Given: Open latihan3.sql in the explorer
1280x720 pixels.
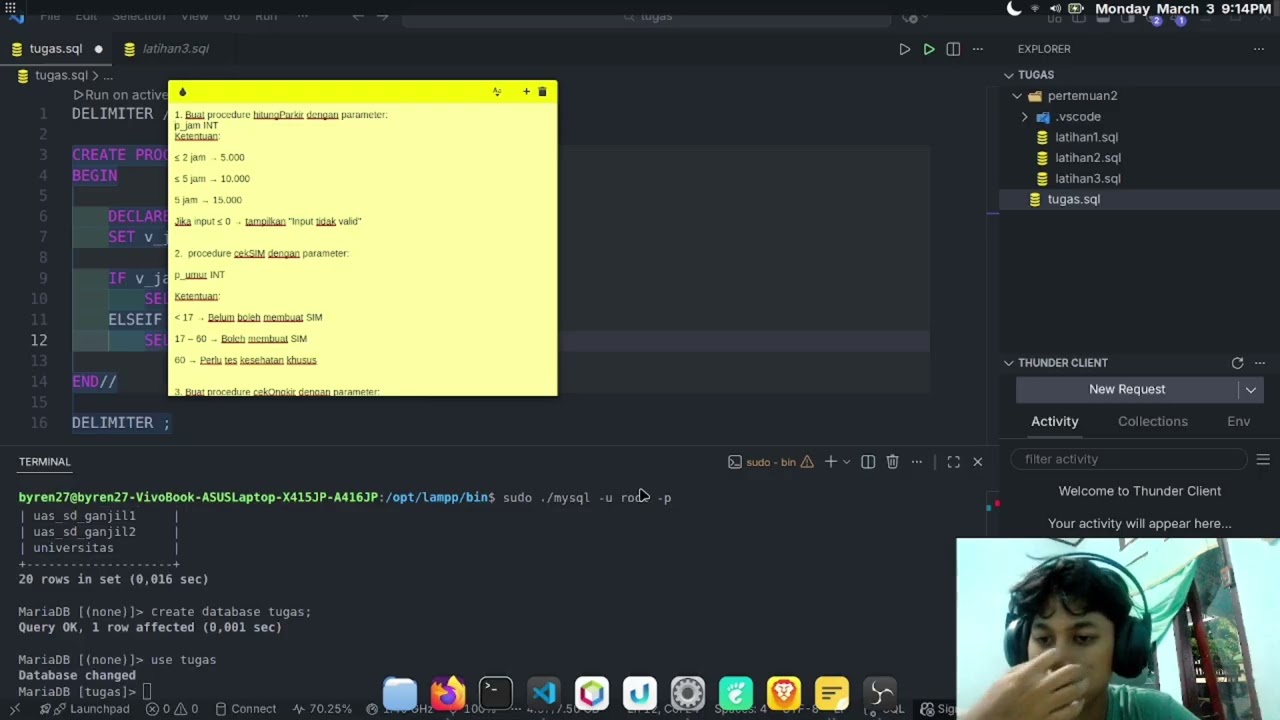Looking at the screenshot, I should tap(1088, 179).
